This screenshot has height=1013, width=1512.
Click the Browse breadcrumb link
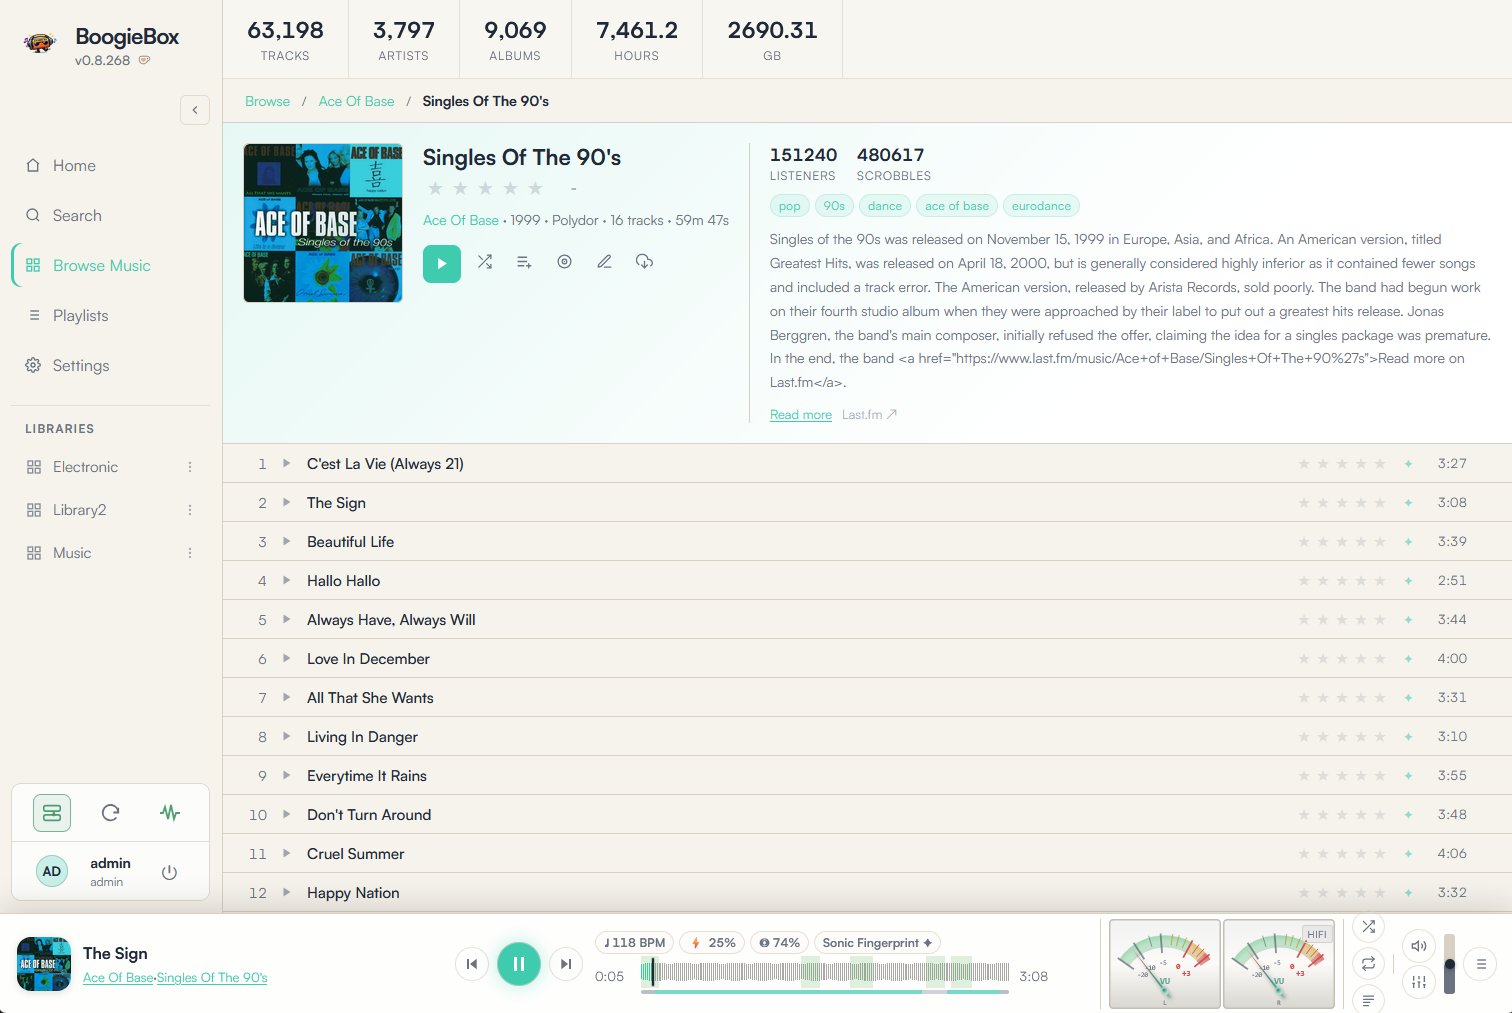(267, 101)
